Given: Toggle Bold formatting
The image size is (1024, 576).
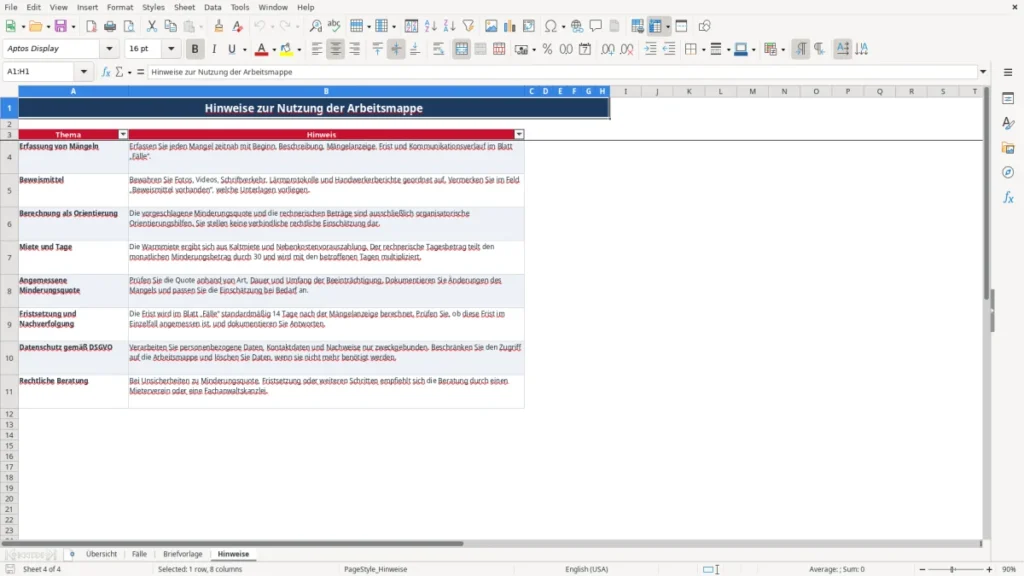Looking at the screenshot, I should point(195,49).
